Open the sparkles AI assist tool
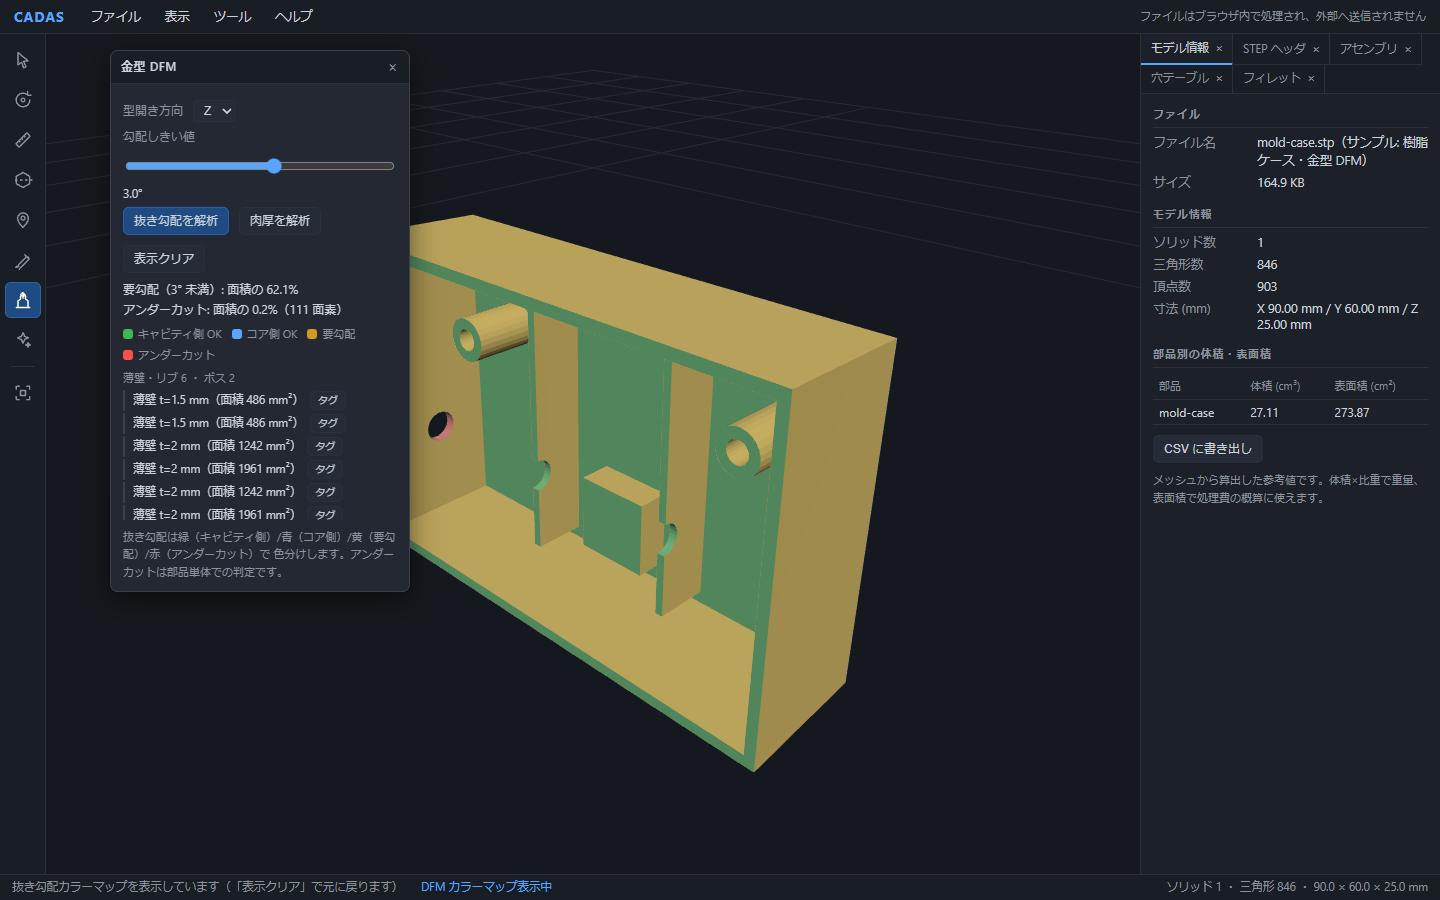 pyautogui.click(x=23, y=340)
